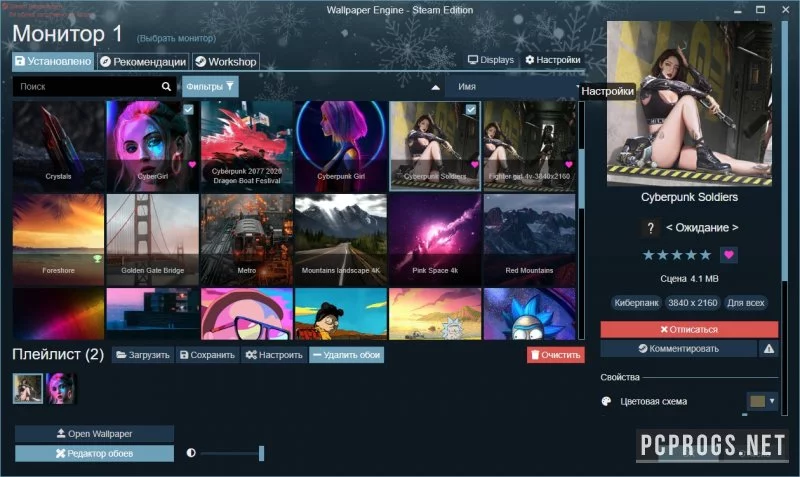
Task: Select the Mountains landscape 4K wallpaper
Action: [341, 240]
